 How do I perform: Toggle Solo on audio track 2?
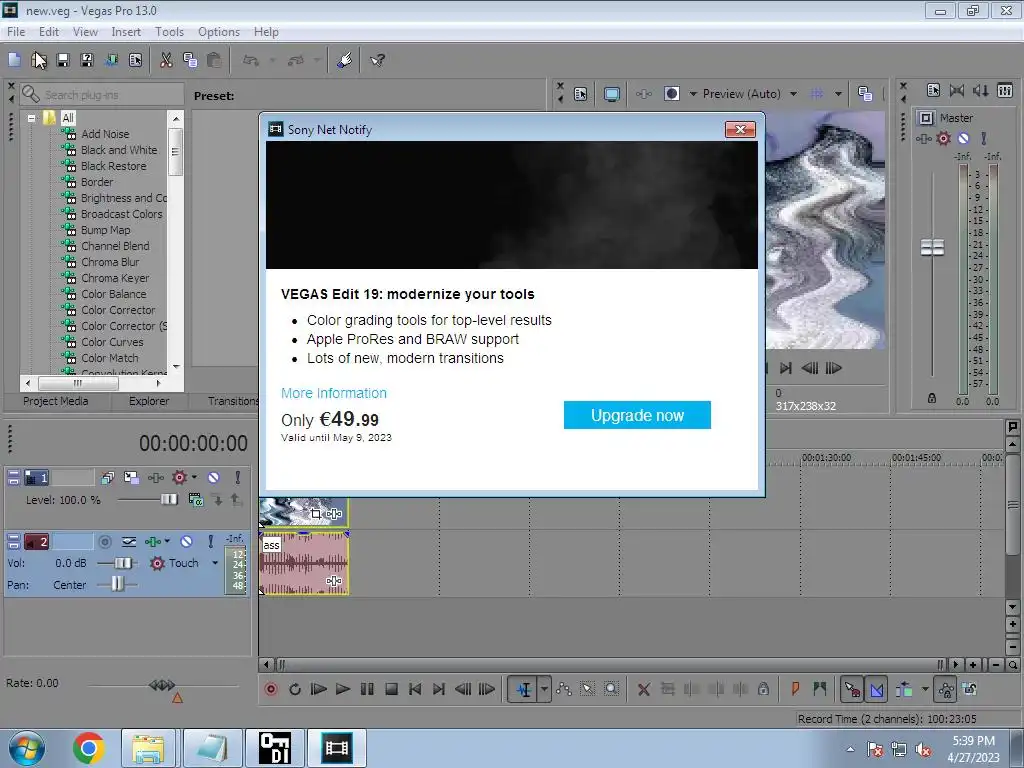[x=210, y=541]
